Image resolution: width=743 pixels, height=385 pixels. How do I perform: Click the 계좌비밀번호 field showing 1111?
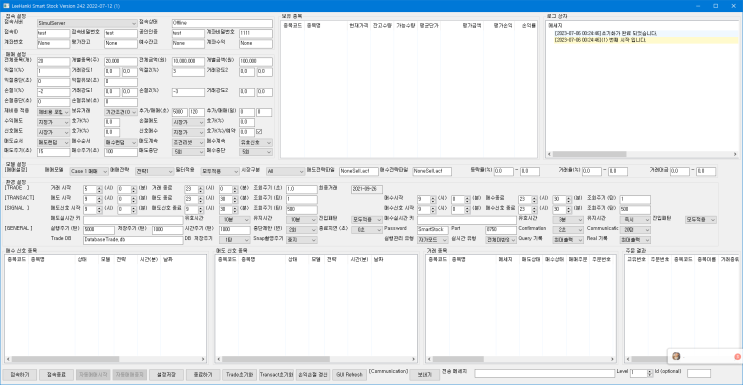[256, 34]
